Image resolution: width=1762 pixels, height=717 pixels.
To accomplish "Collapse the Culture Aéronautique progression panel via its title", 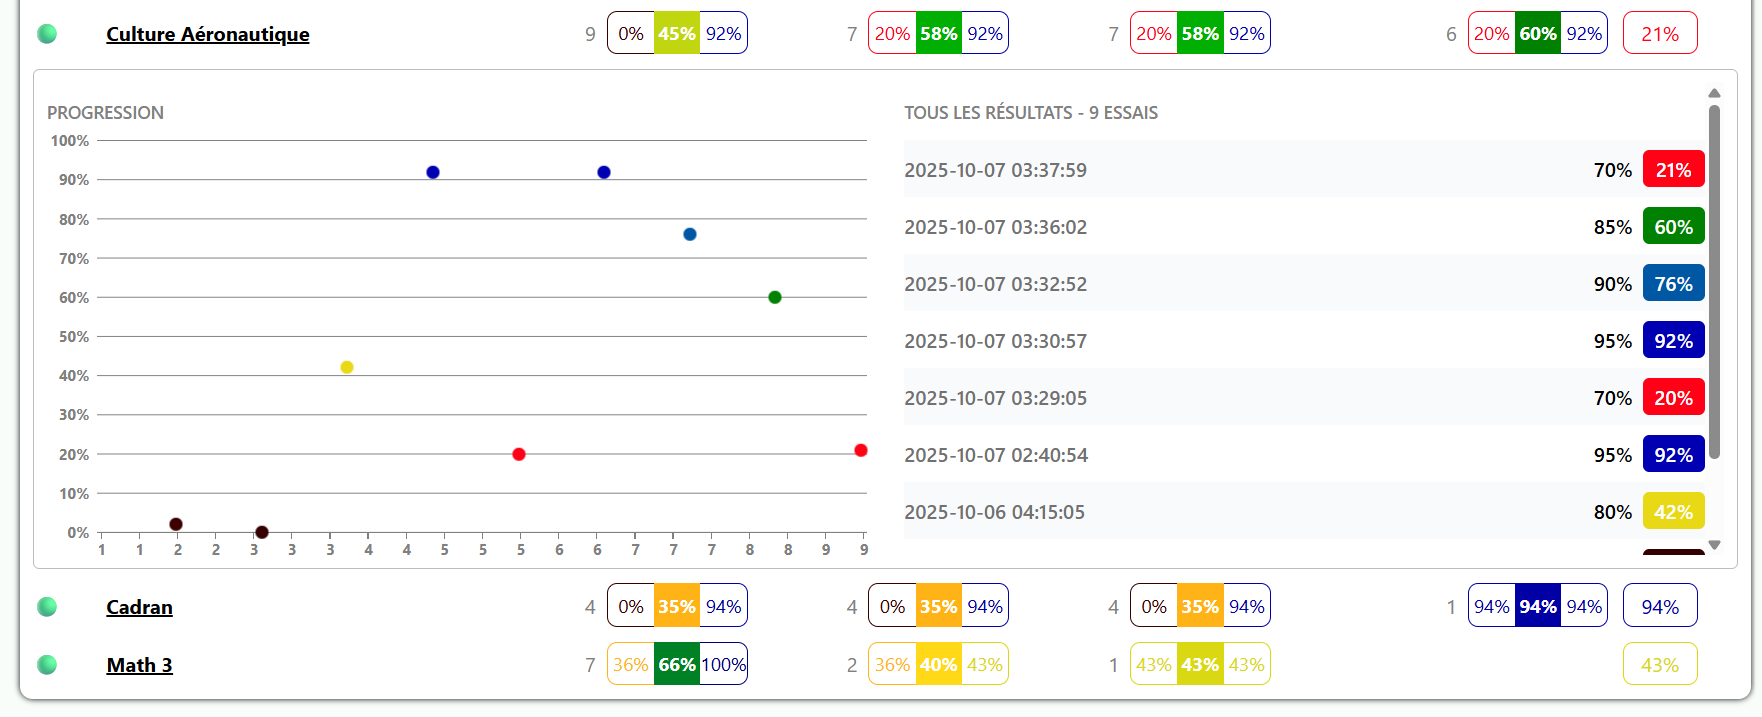I will [208, 34].
